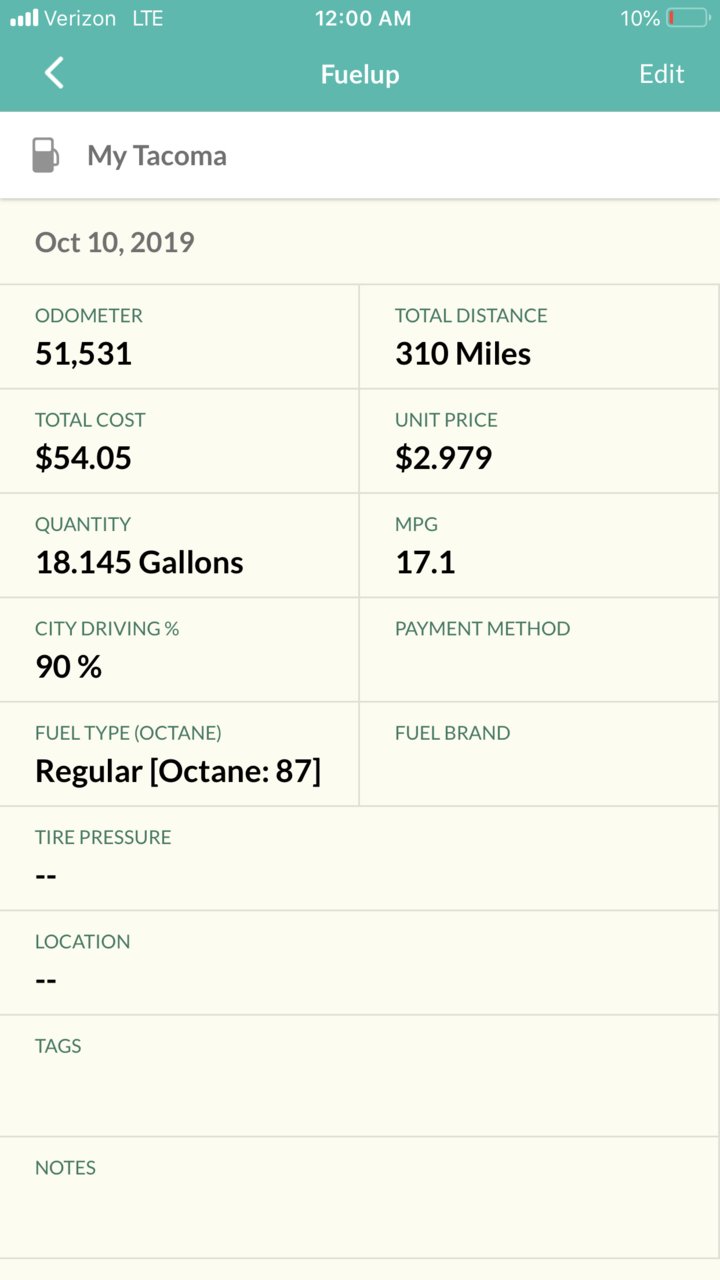This screenshot has width=720, height=1280.
Task: Tap the cellular signal bars icon
Action: pos(23,18)
